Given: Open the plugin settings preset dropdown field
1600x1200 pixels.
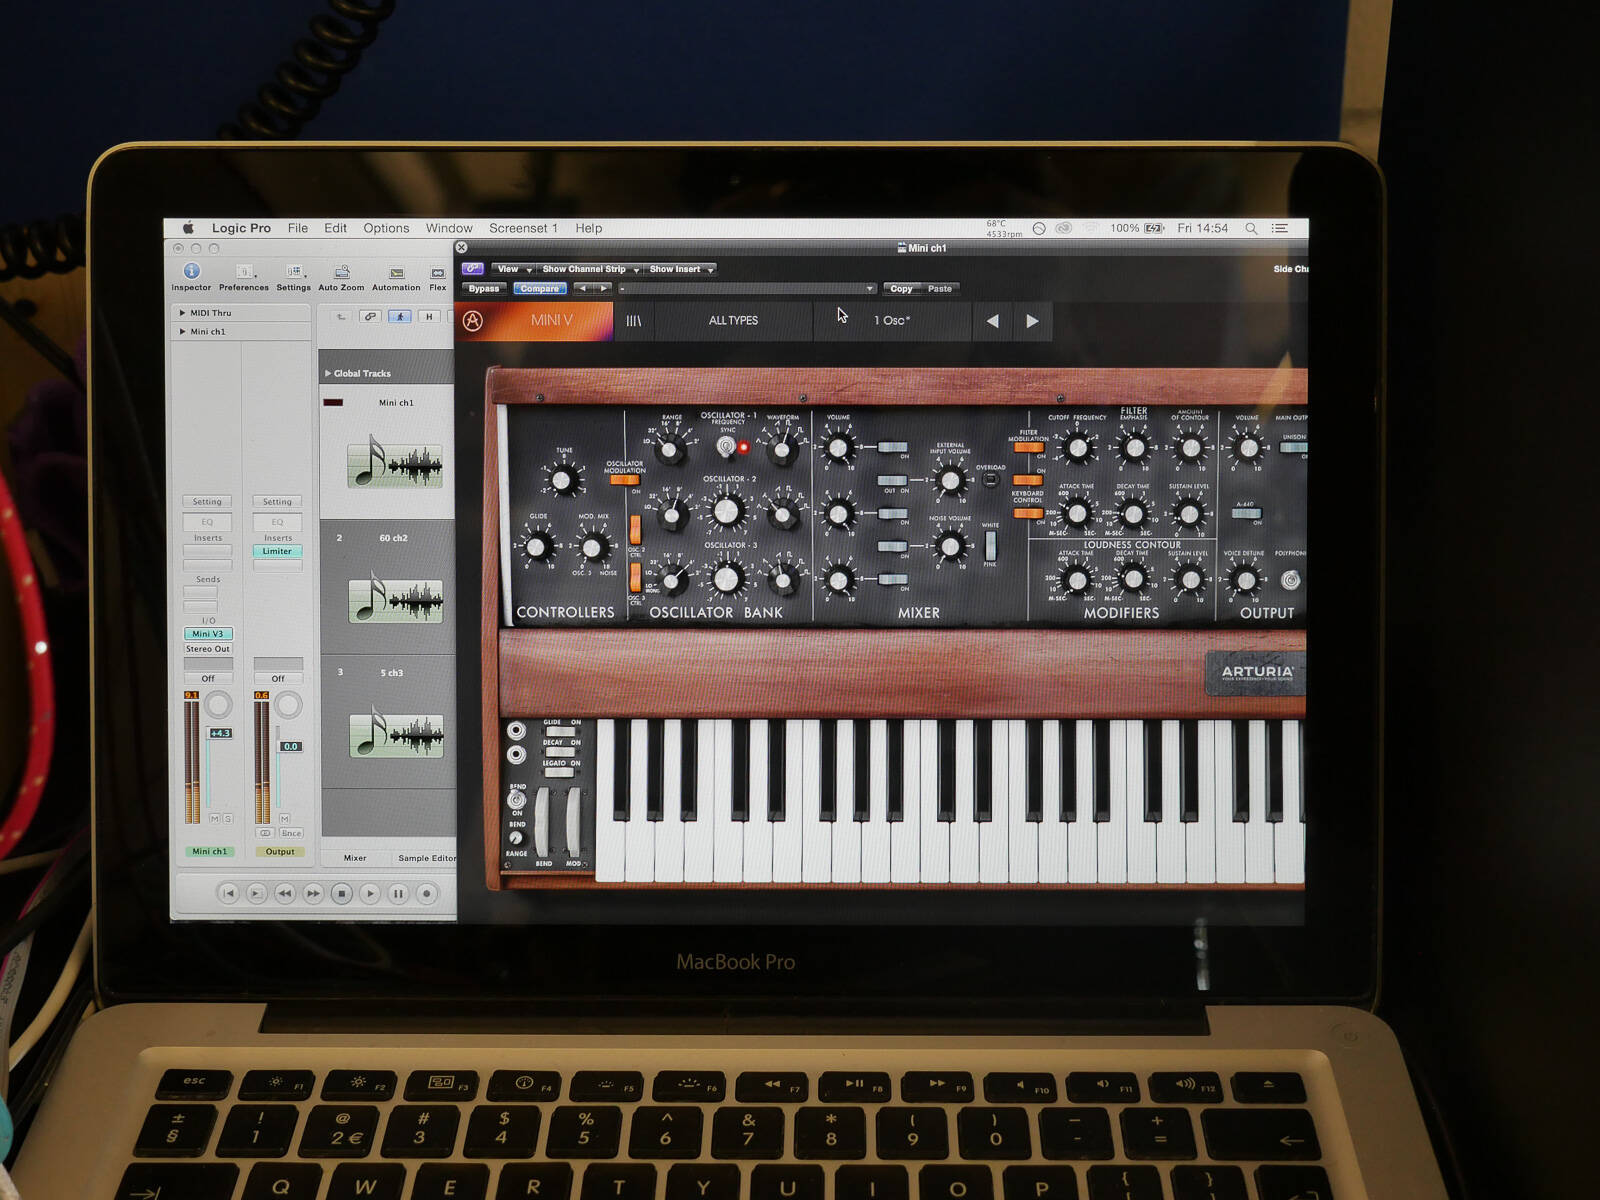Looking at the screenshot, I should click(x=747, y=288).
